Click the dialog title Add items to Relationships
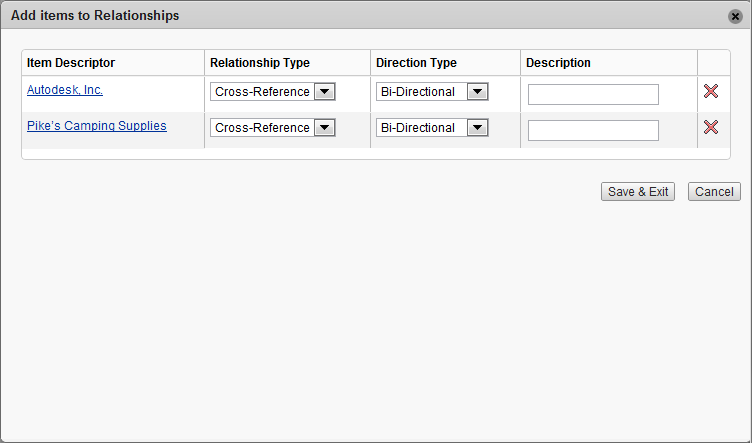This screenshot has width=752, height=443. 95,15
